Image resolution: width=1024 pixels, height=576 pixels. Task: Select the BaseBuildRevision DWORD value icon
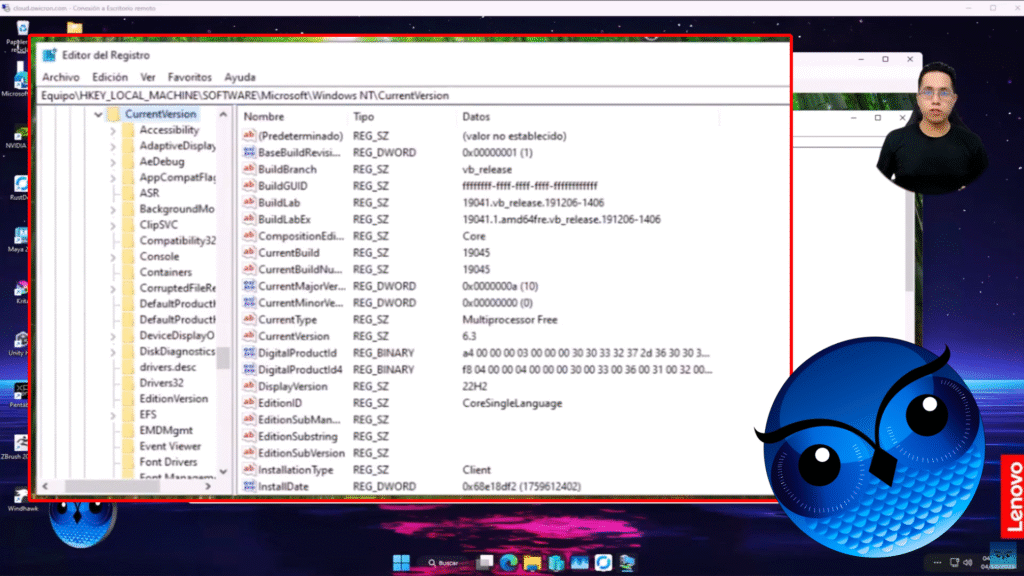pyautogui.click(x=250, y=152)
